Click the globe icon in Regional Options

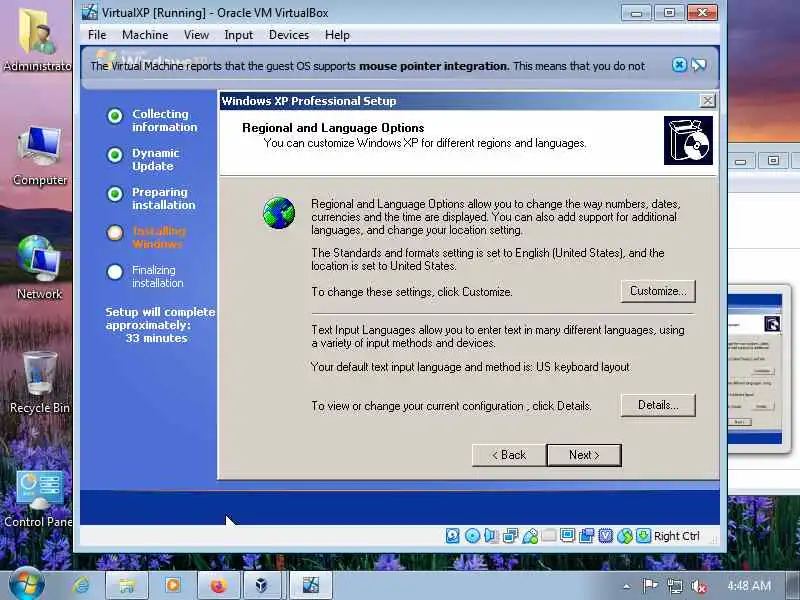point(279,213)
